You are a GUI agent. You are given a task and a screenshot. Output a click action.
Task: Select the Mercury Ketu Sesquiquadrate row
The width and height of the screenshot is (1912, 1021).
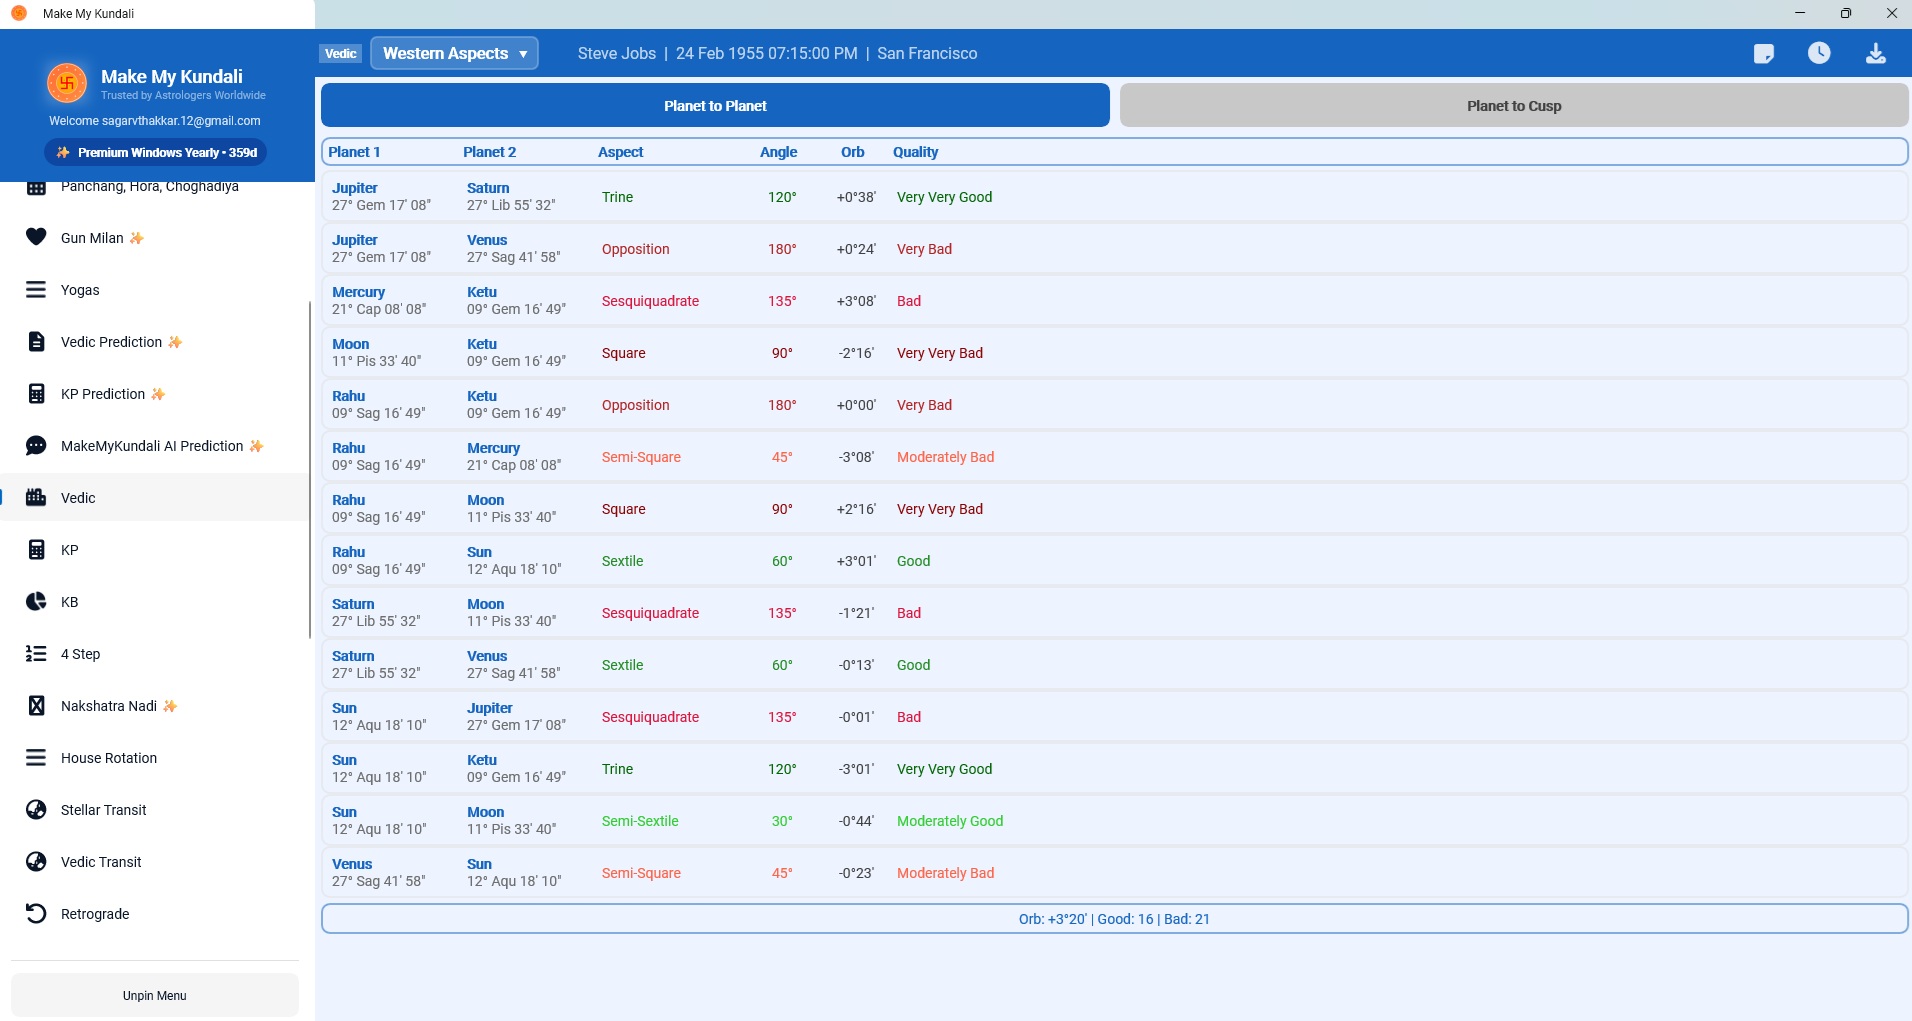pos(1114,300)
